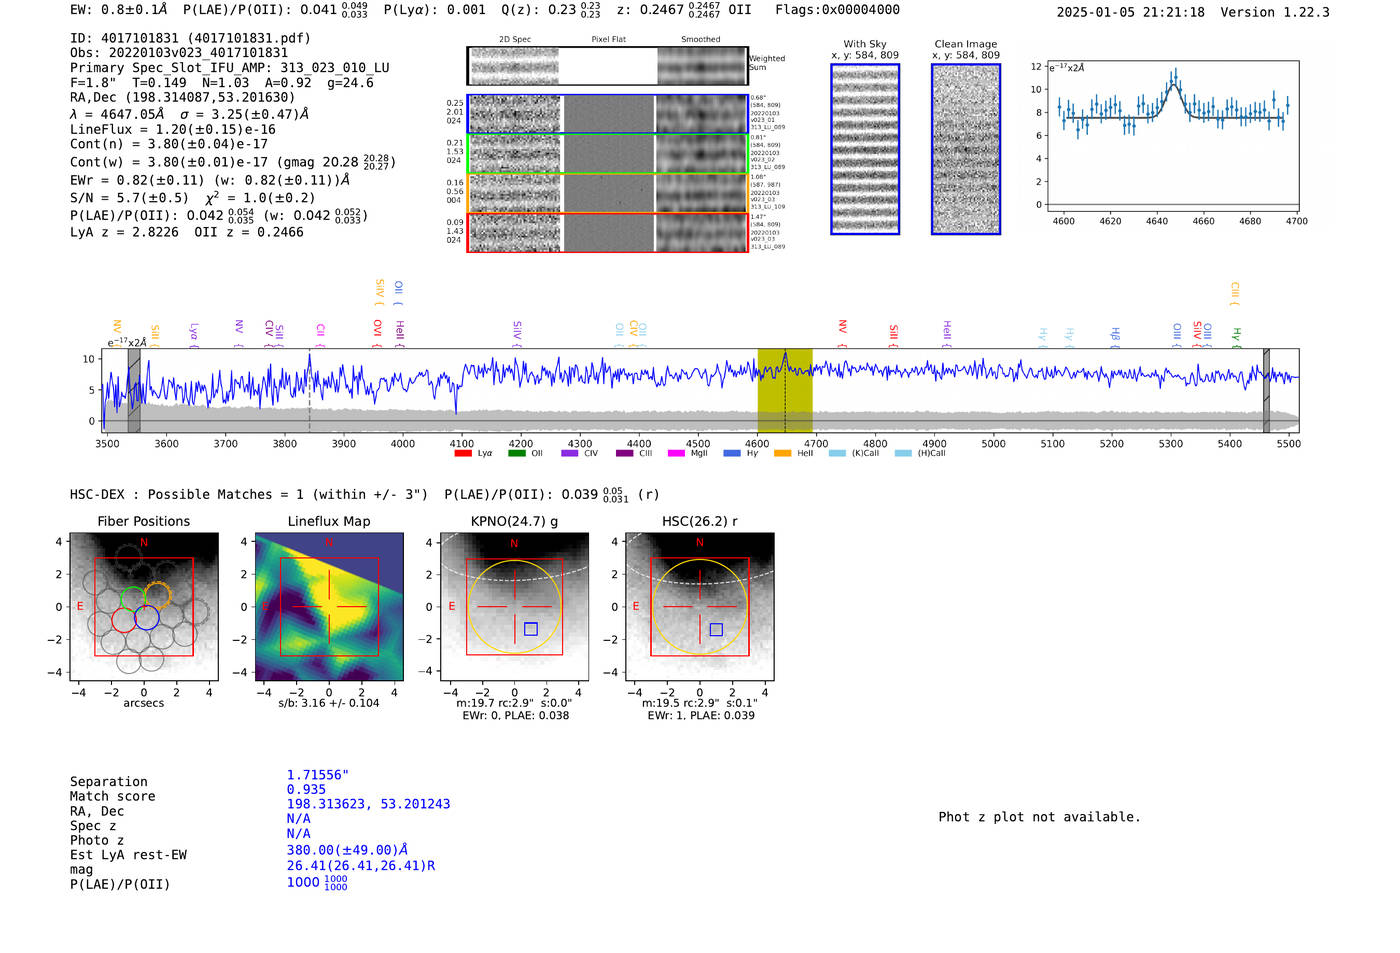Open the Fiber Positions panel

pyautogui.click(x=144, y=607)
